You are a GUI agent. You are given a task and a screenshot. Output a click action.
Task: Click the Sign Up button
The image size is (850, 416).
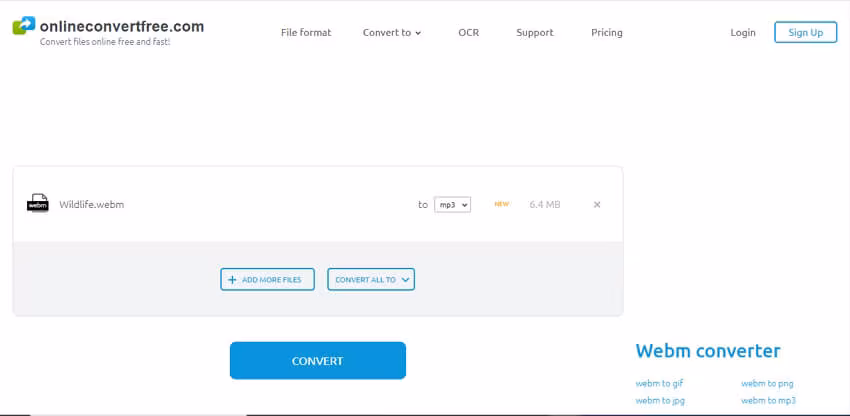click(x=805, y=33)
